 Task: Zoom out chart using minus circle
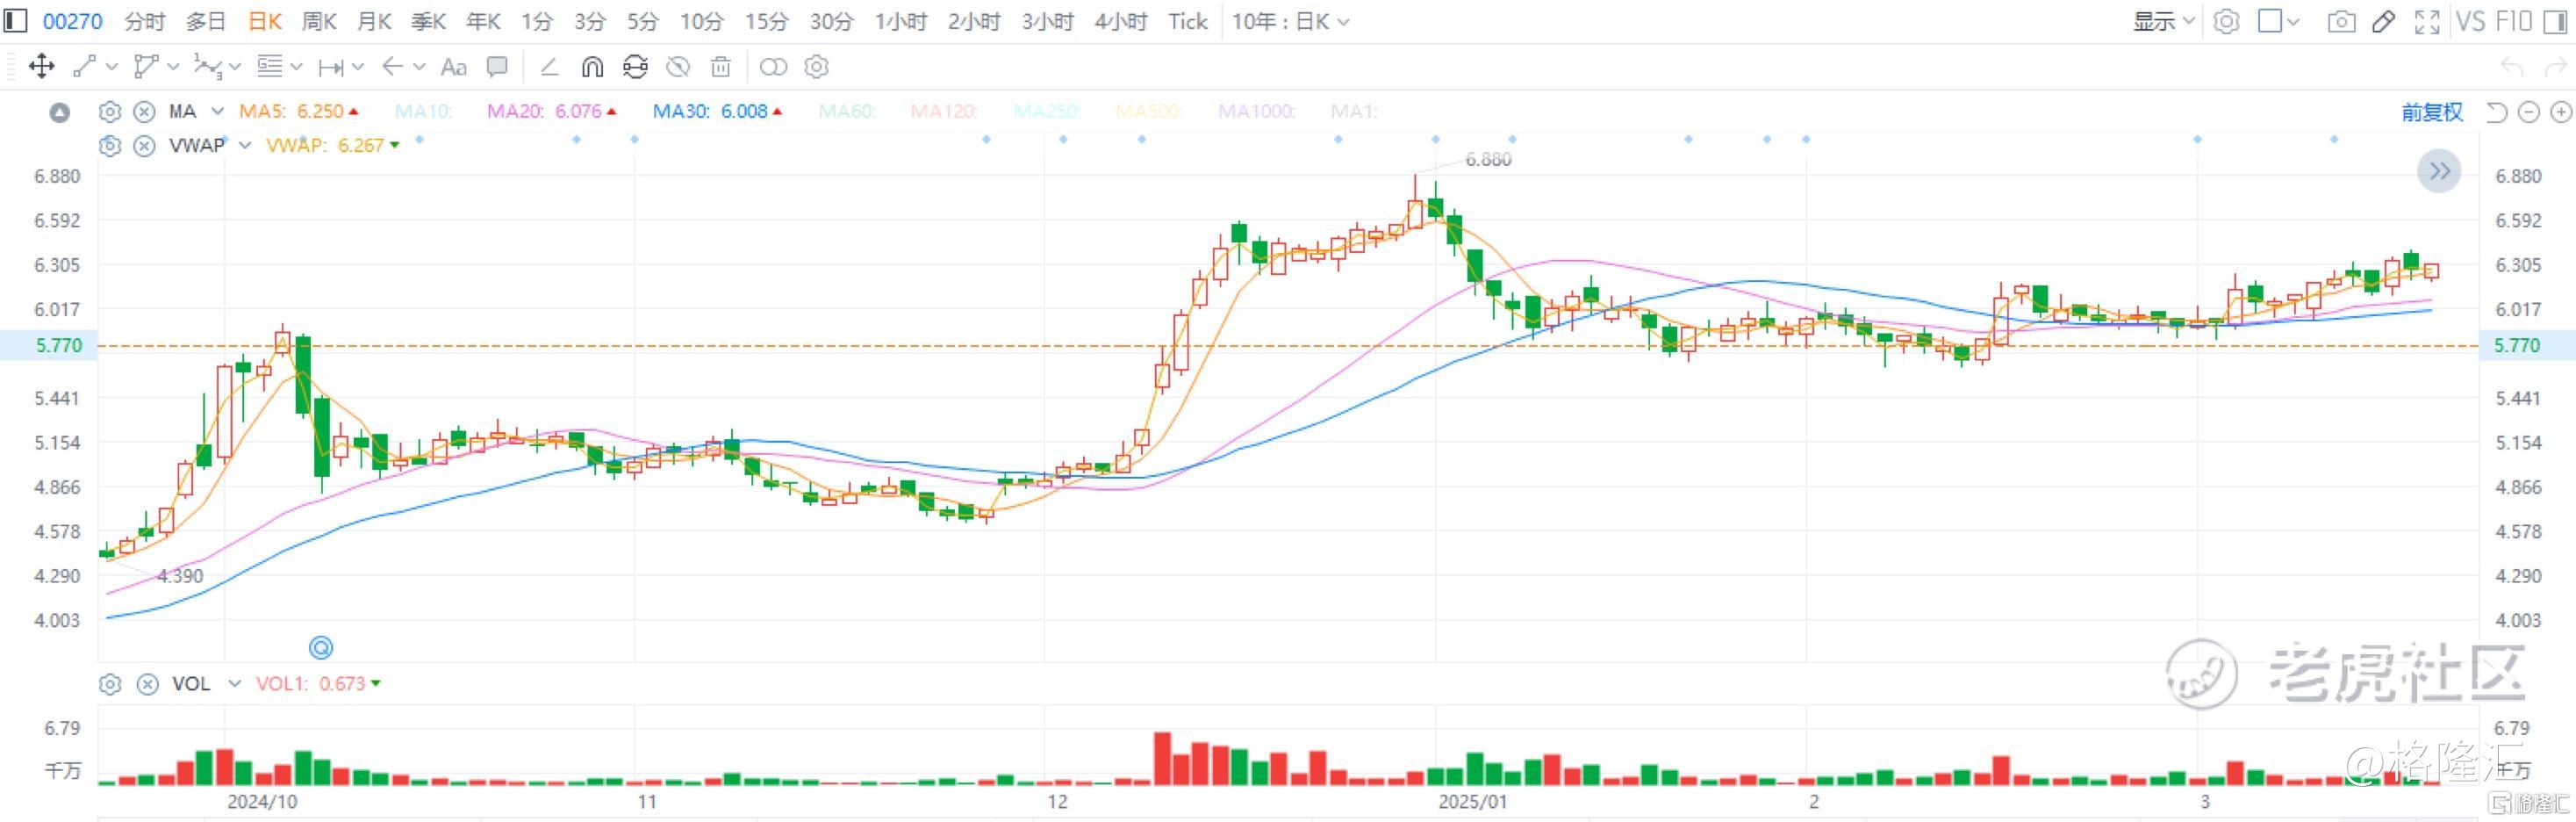[x=2529, y=112]
